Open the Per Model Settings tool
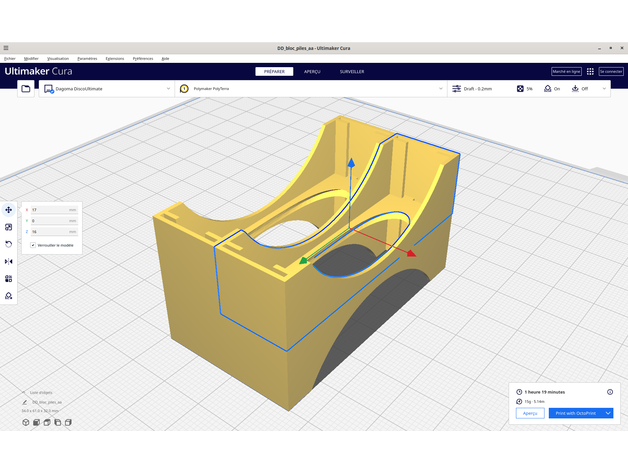The width and height of the screenshot is (628, 472). (x=9, y=279)
